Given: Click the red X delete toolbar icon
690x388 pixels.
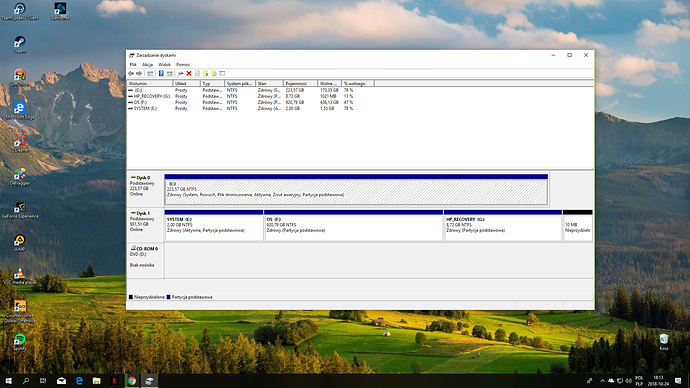Looking at the screenshot, I should (189, 73).
